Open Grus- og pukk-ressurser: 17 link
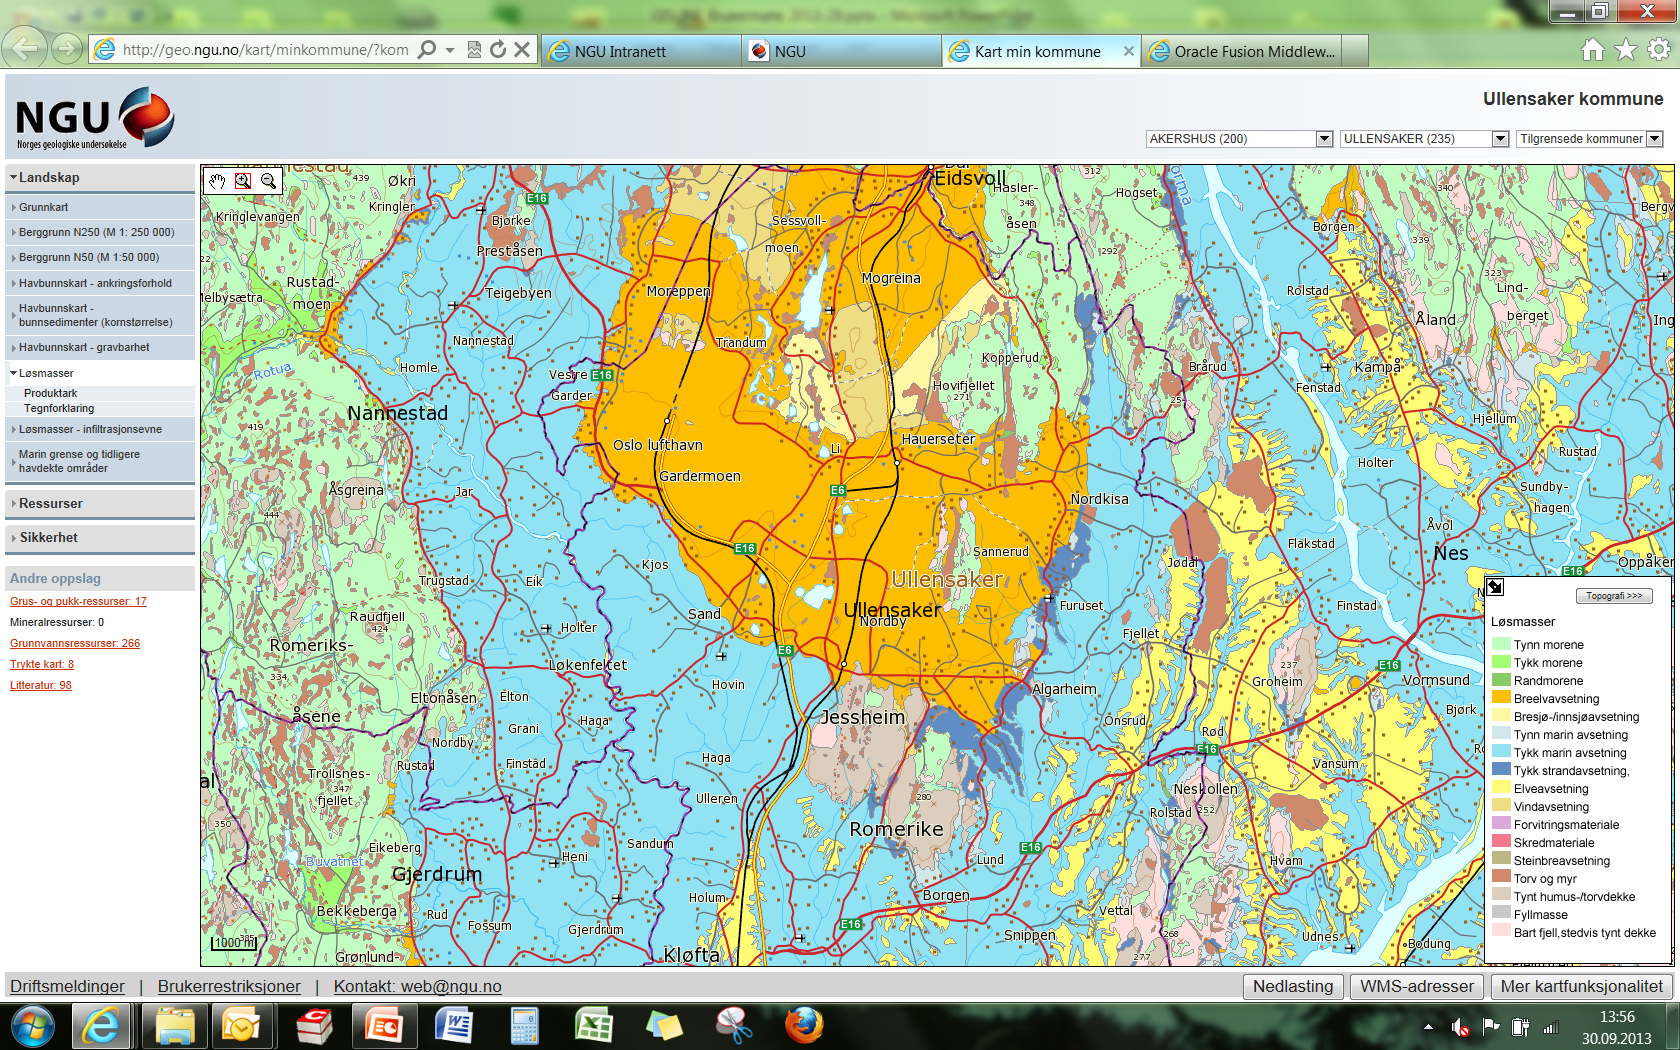The width and height of the screenshot is (1680, 1050). pos(78,602)
